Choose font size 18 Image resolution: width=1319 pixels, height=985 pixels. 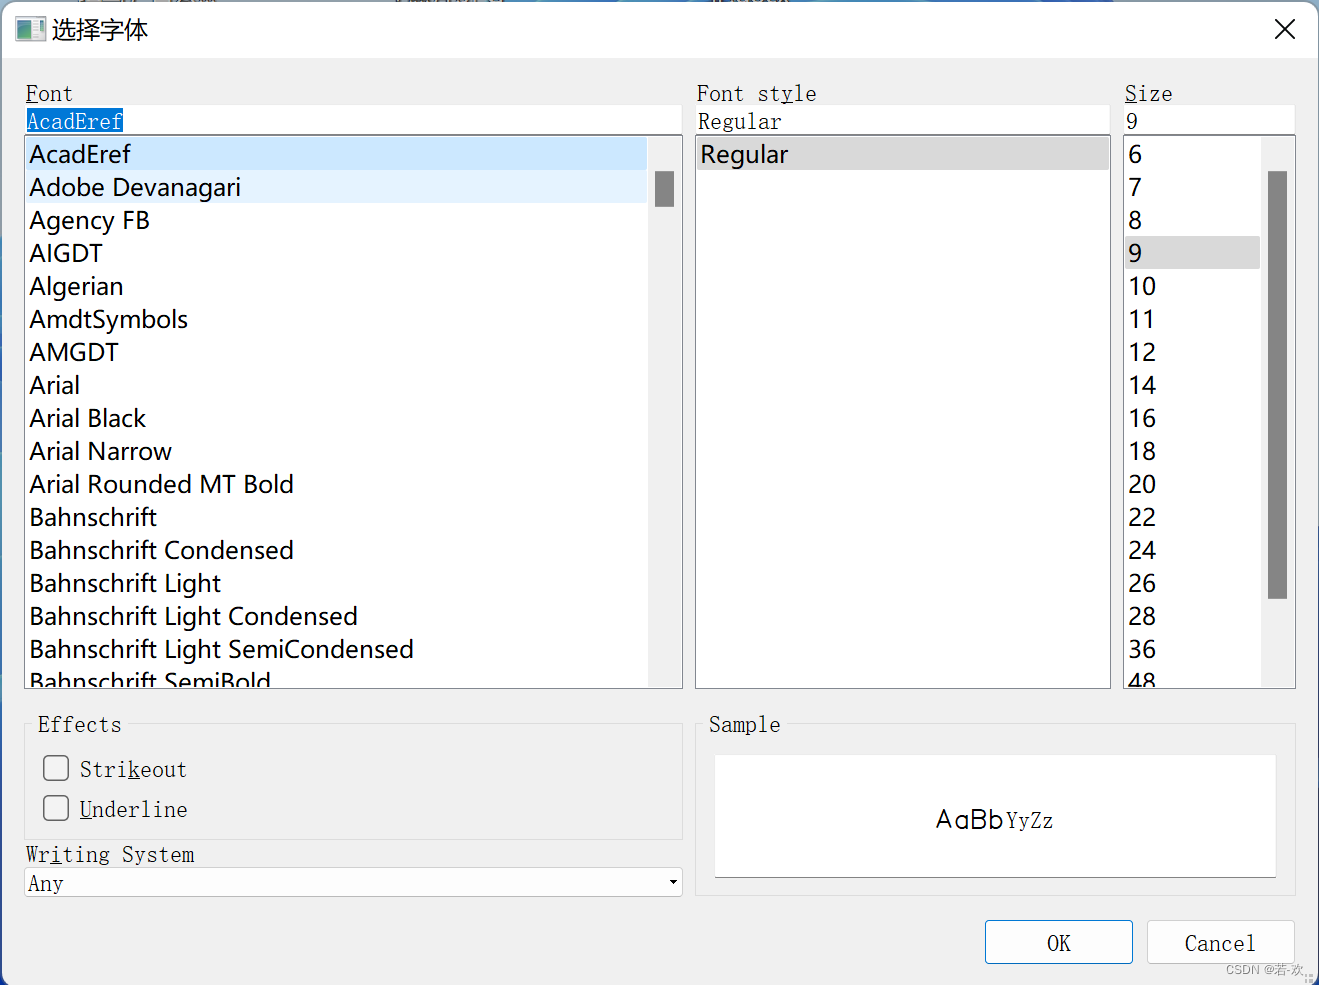[1192, 451]
